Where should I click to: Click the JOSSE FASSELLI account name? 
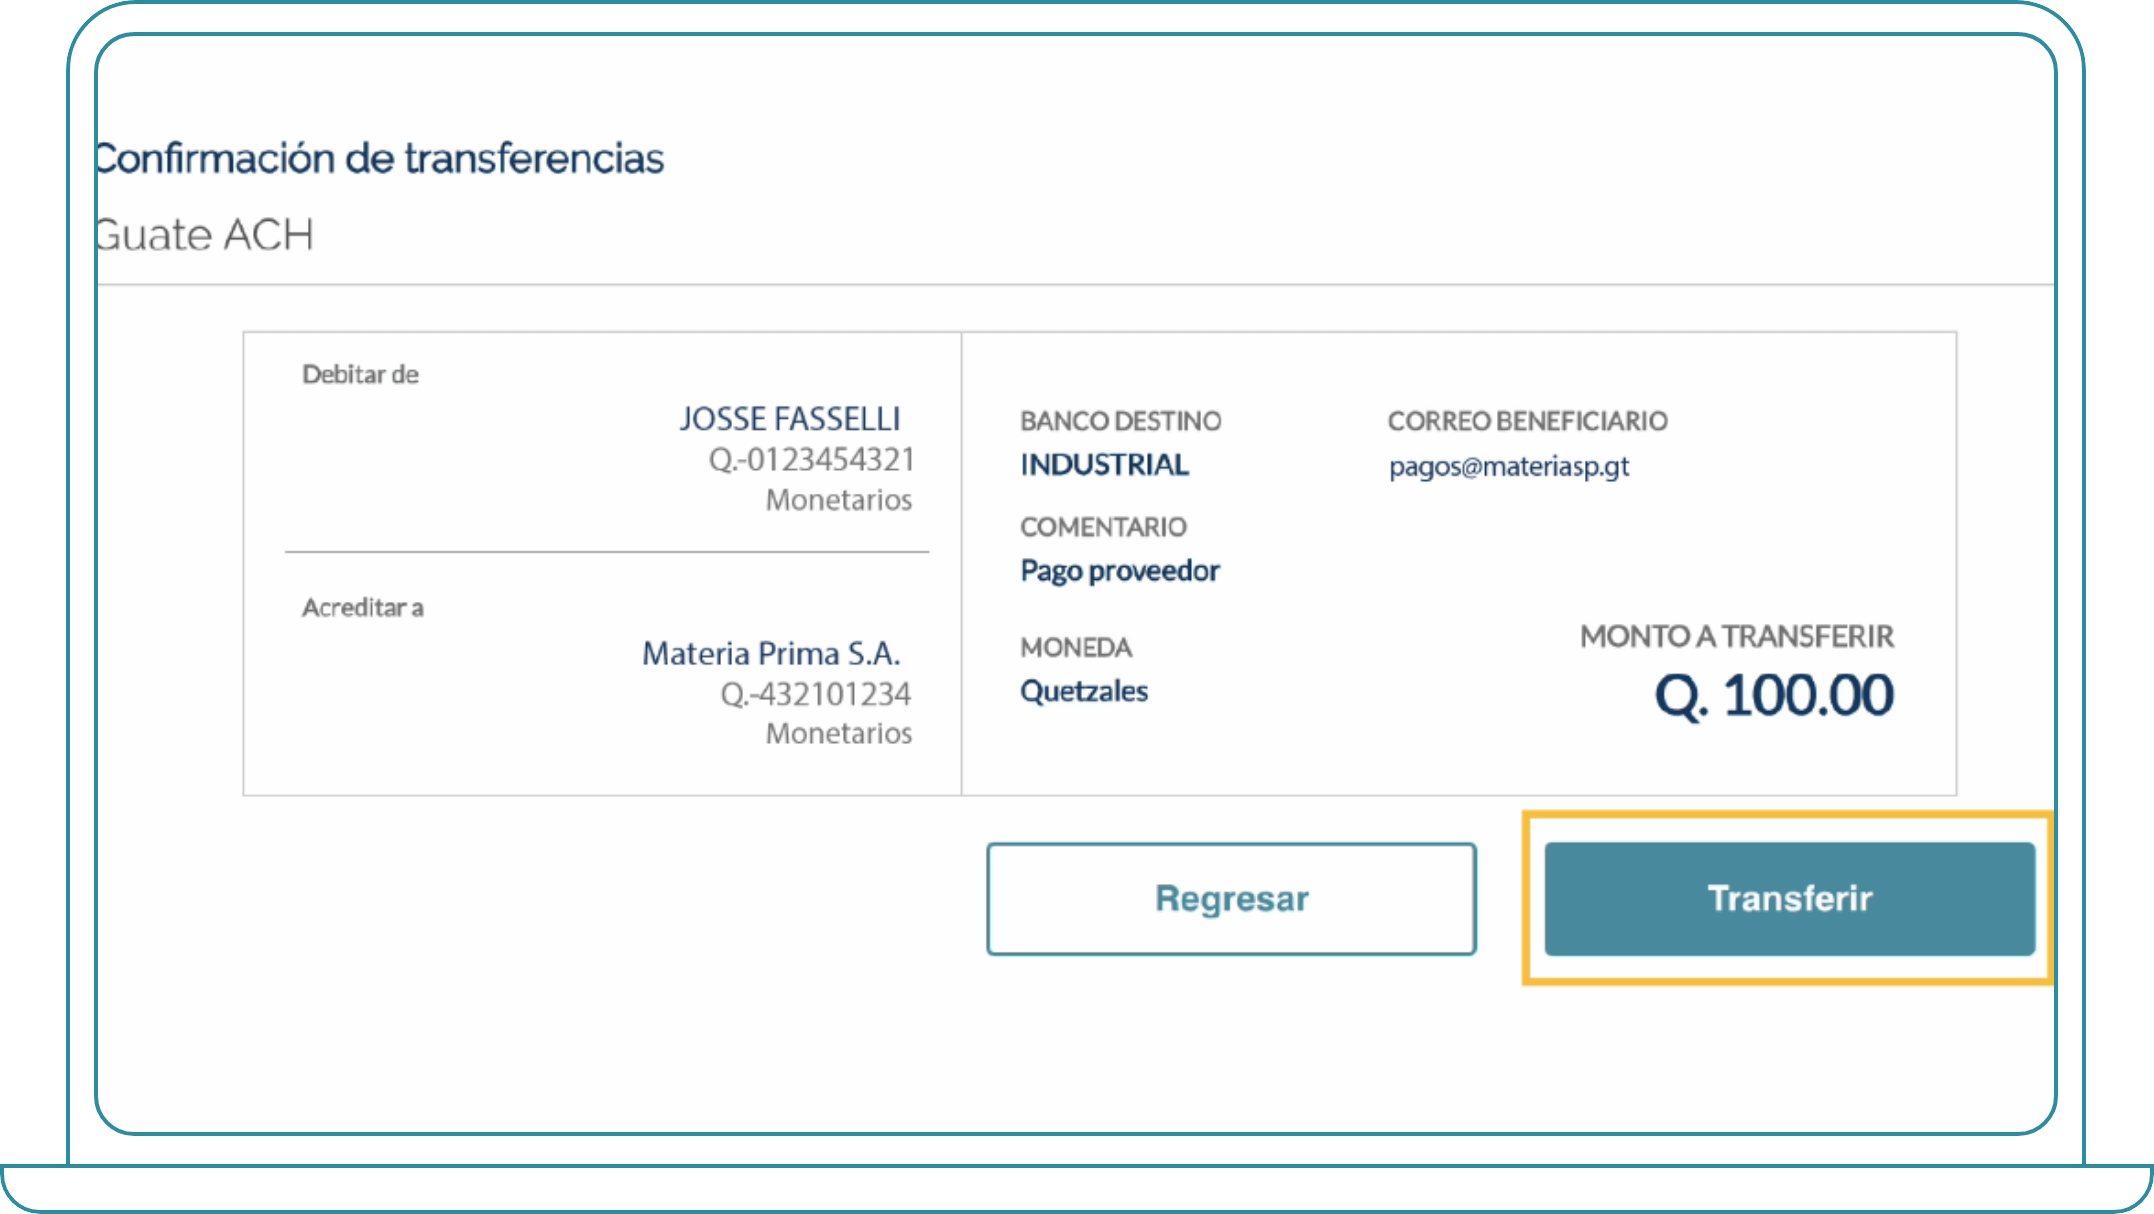790,418
